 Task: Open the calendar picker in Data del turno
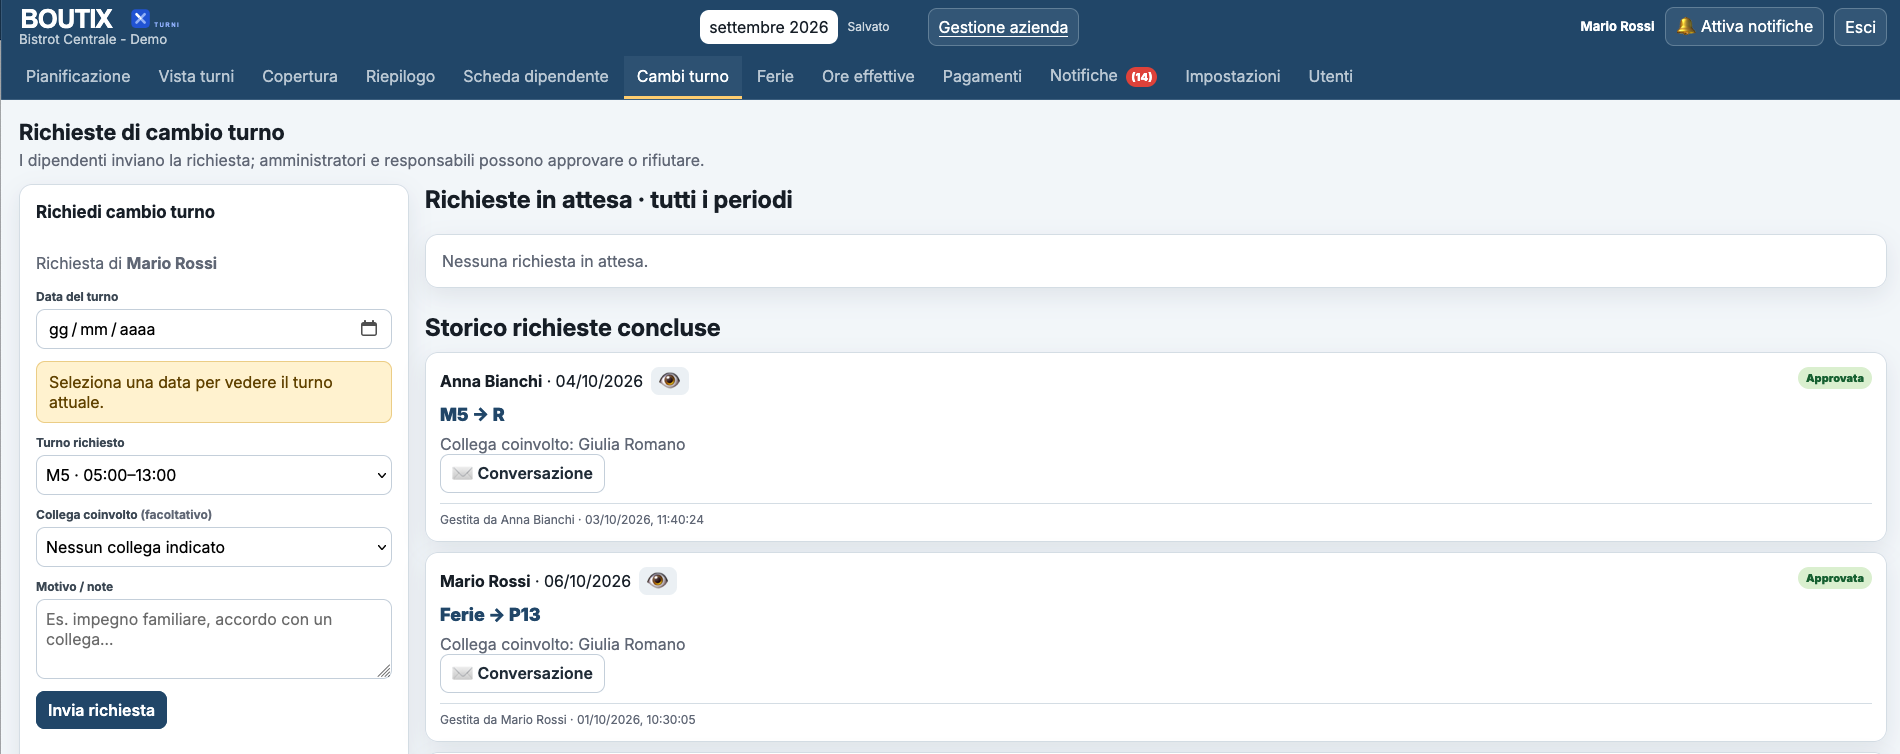coord(369,328)
